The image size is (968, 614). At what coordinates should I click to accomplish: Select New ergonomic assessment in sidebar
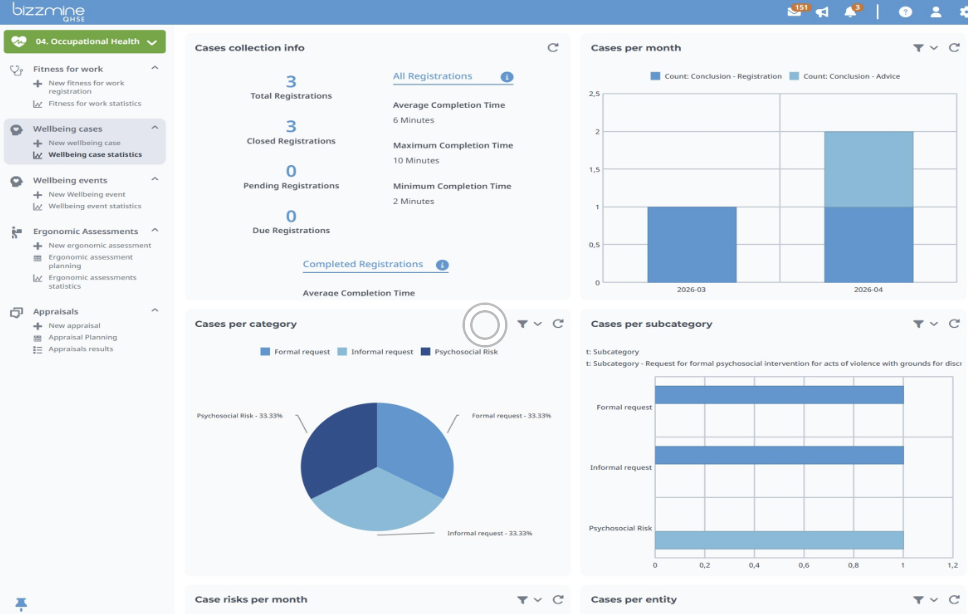point(99,245)
